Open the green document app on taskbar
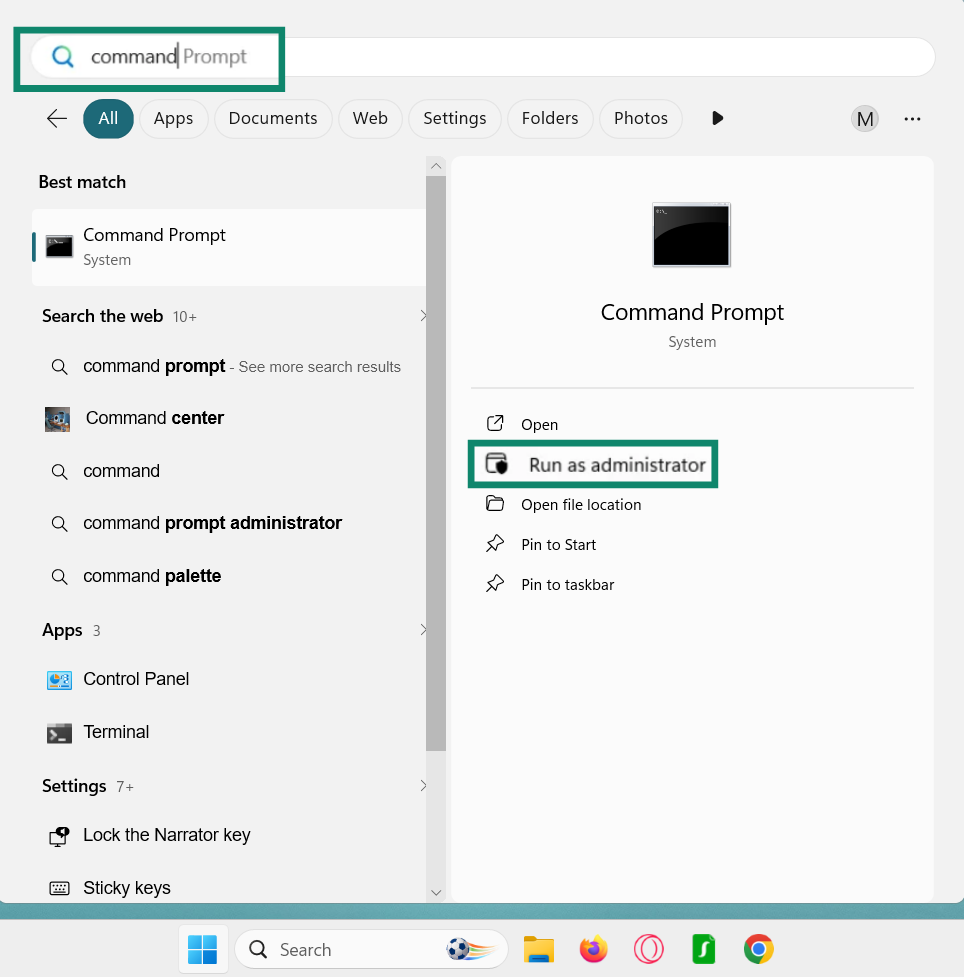Viewport: 964px width, 977px height. click(x=704, y=950)
